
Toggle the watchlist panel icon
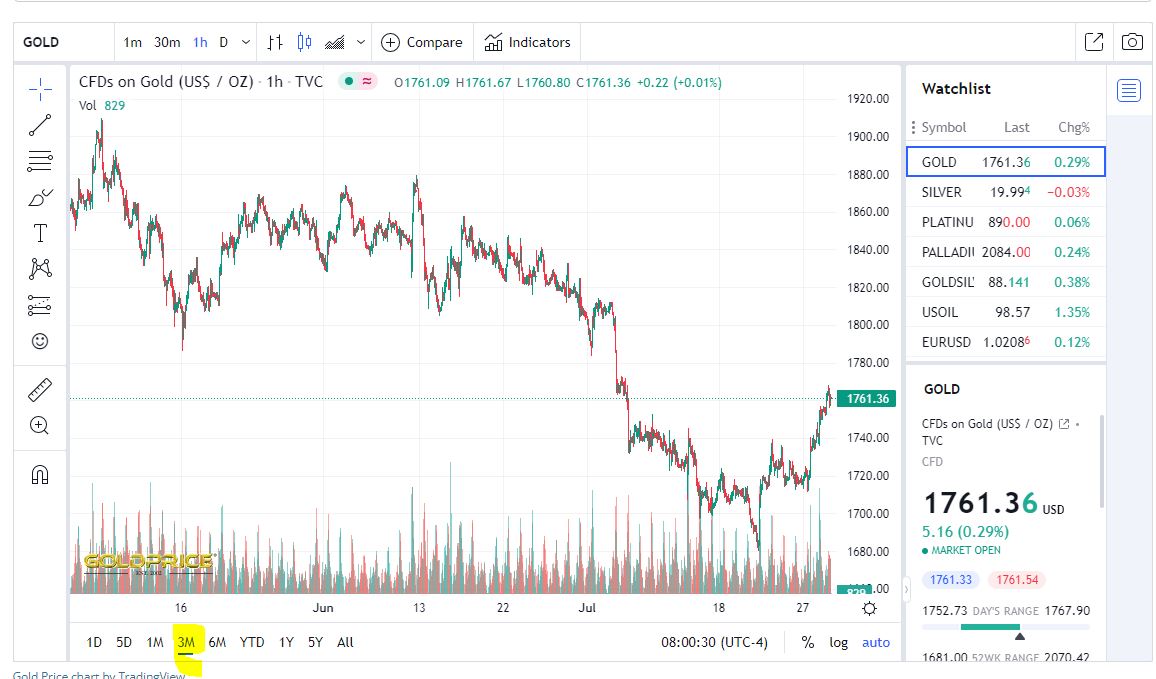point(1129,91)
